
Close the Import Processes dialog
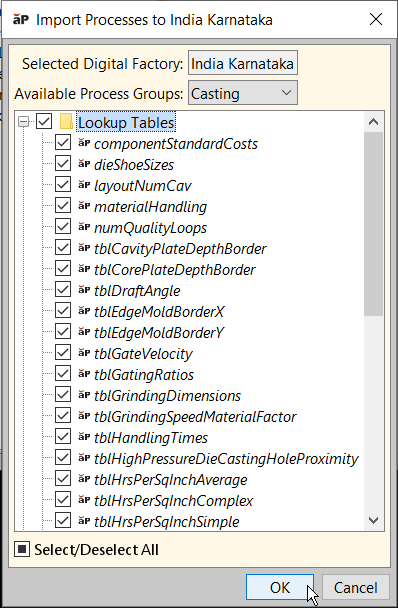[x=376, y=19]
